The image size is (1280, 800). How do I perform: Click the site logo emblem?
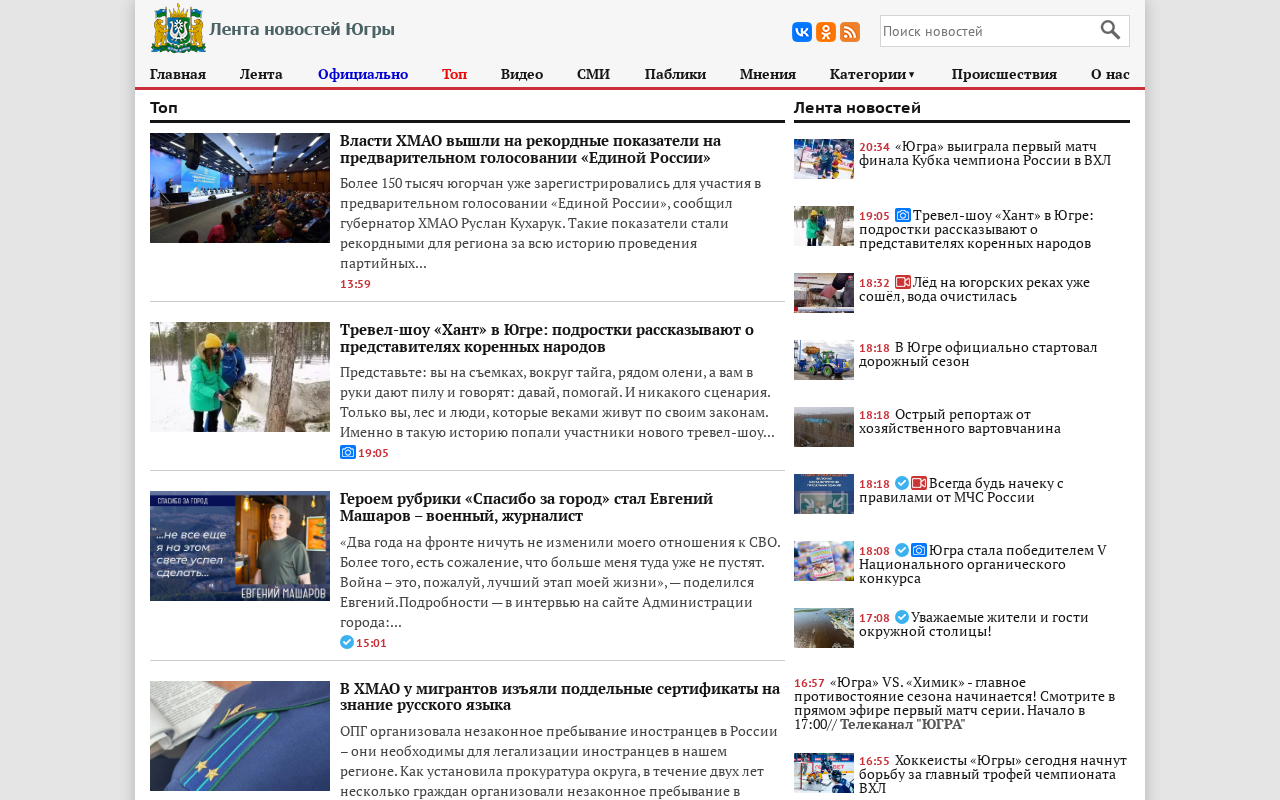click(x=178, y=28)
